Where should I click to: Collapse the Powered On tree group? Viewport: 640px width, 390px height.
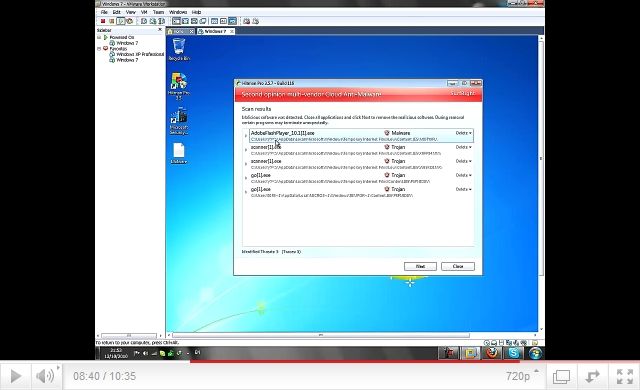click(99, 37)
